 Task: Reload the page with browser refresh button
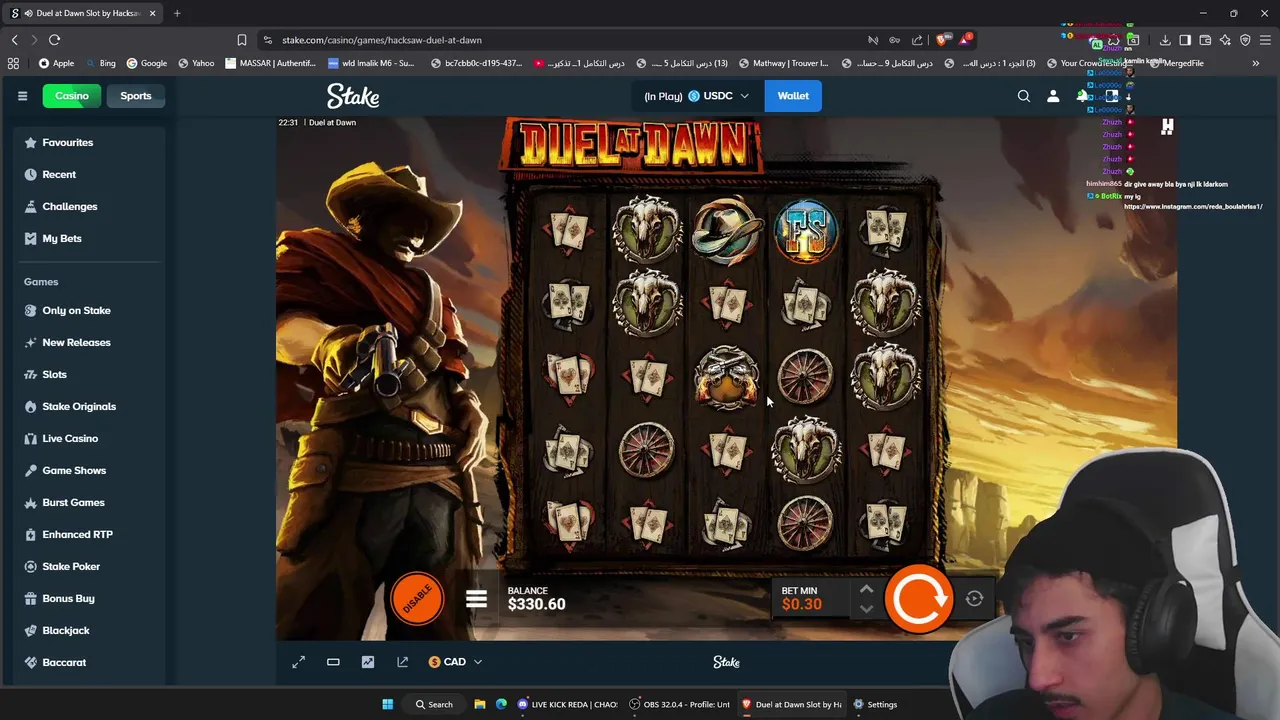pos(54,40)
